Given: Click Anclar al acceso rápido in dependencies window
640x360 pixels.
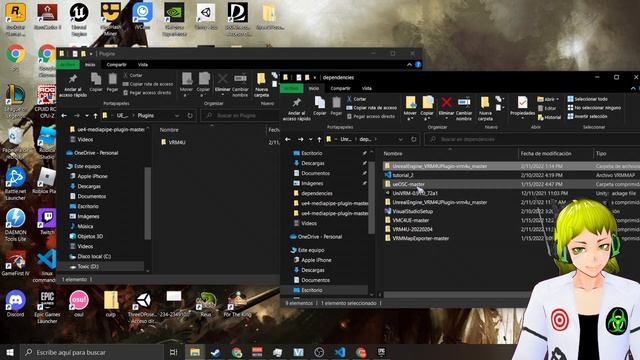Looking at the screenshot, I should coord(296,109).
